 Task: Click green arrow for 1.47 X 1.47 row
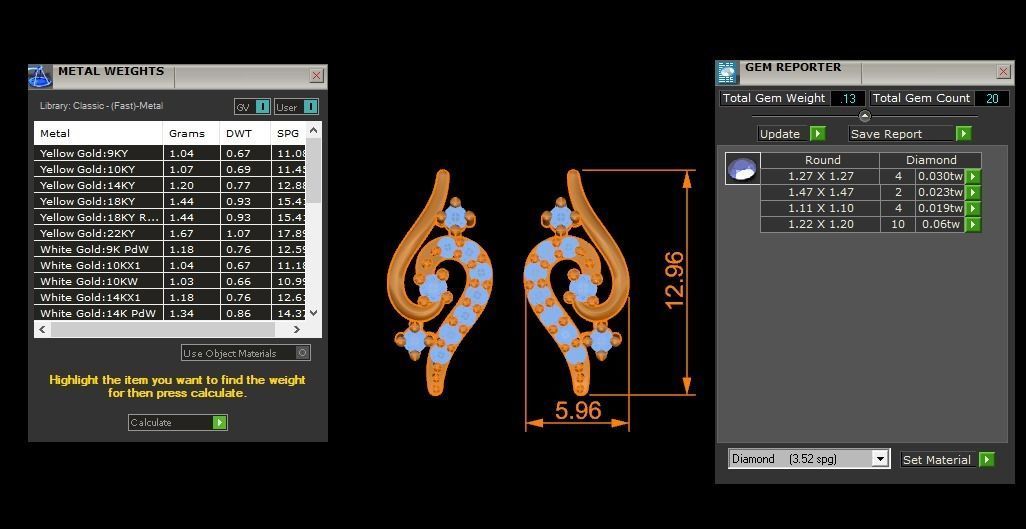pyautogui.click(x=974, y=192)
